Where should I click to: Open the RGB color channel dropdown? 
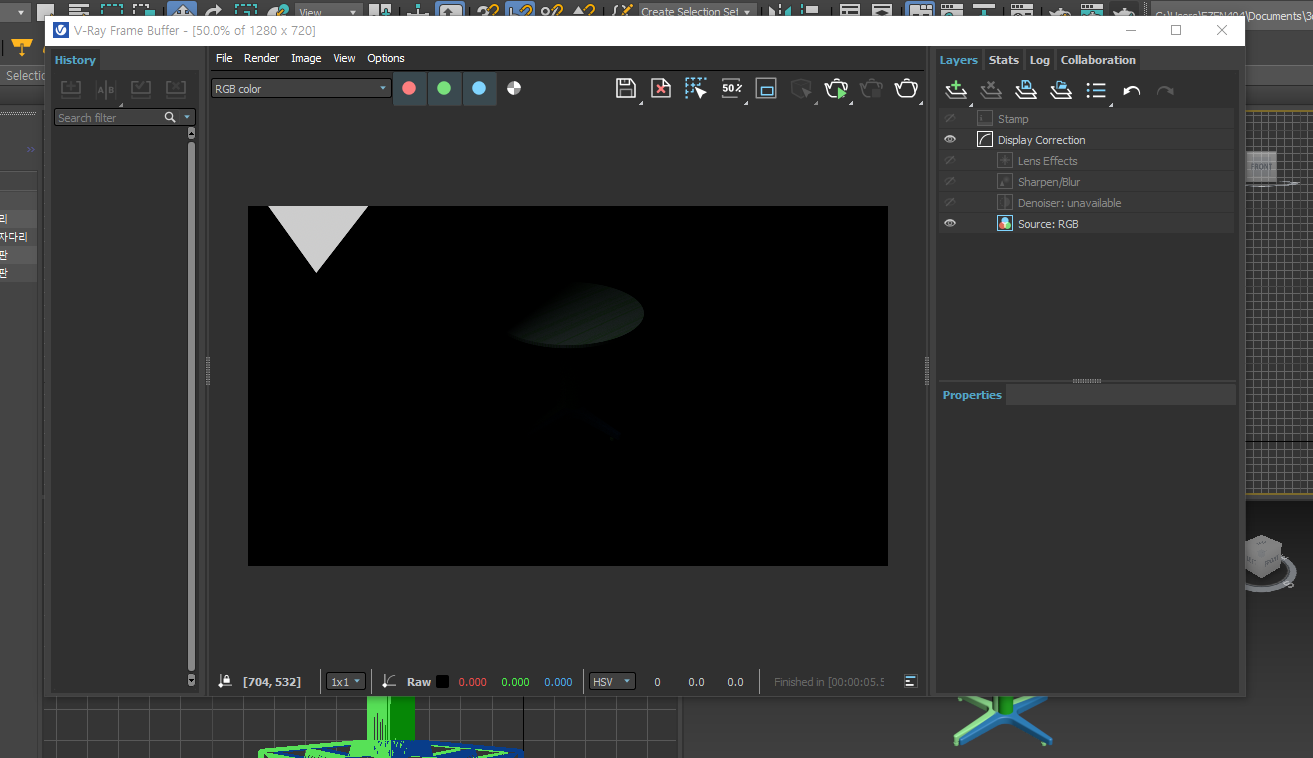[x=300, y=89]
